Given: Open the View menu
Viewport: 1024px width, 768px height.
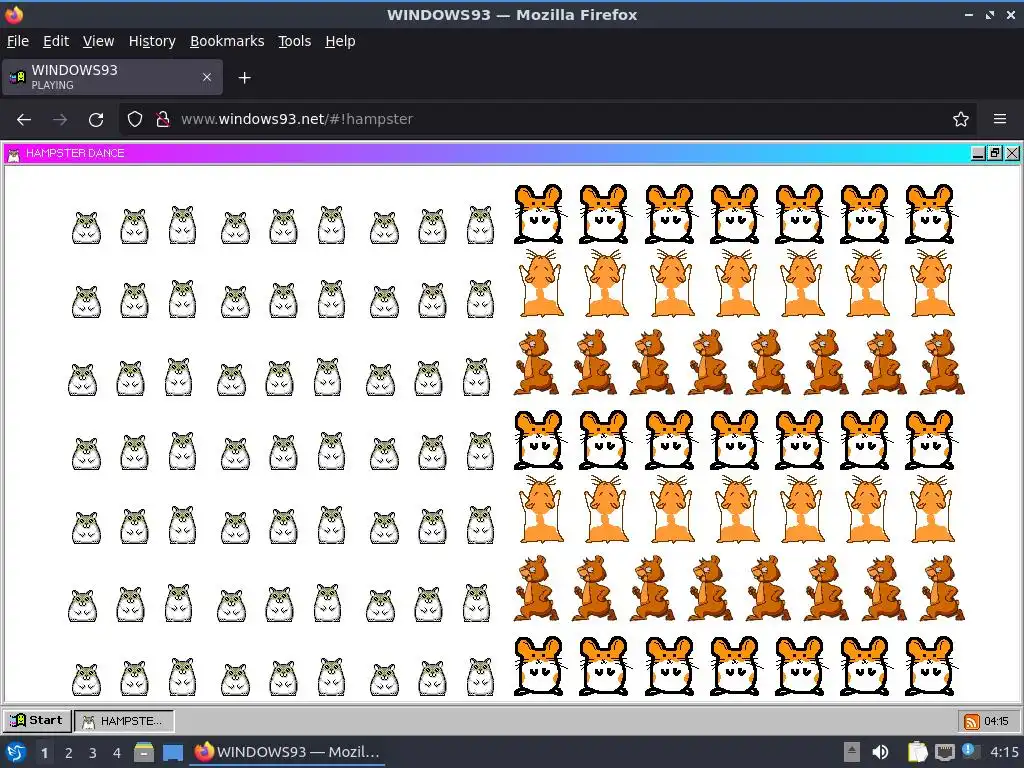Looking at the screenshot, I should tap(98, 41).
